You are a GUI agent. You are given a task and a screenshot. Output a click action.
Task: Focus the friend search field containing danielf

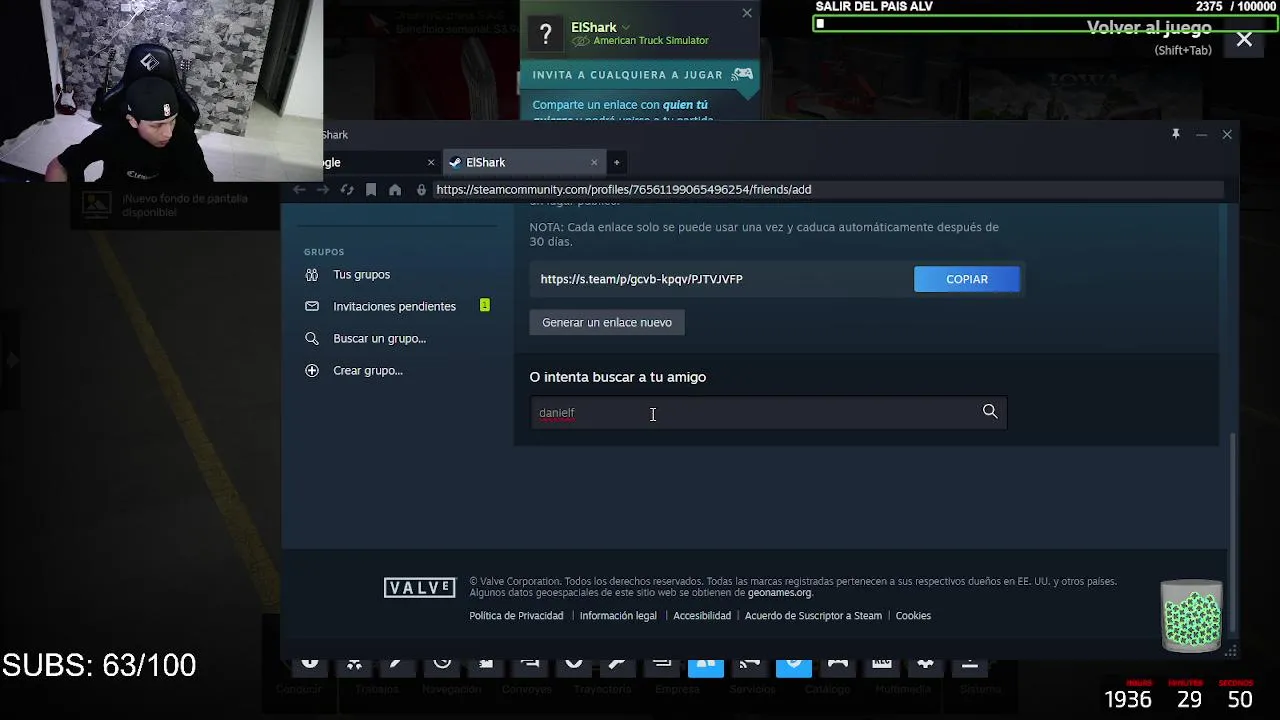tap(768, 412)
